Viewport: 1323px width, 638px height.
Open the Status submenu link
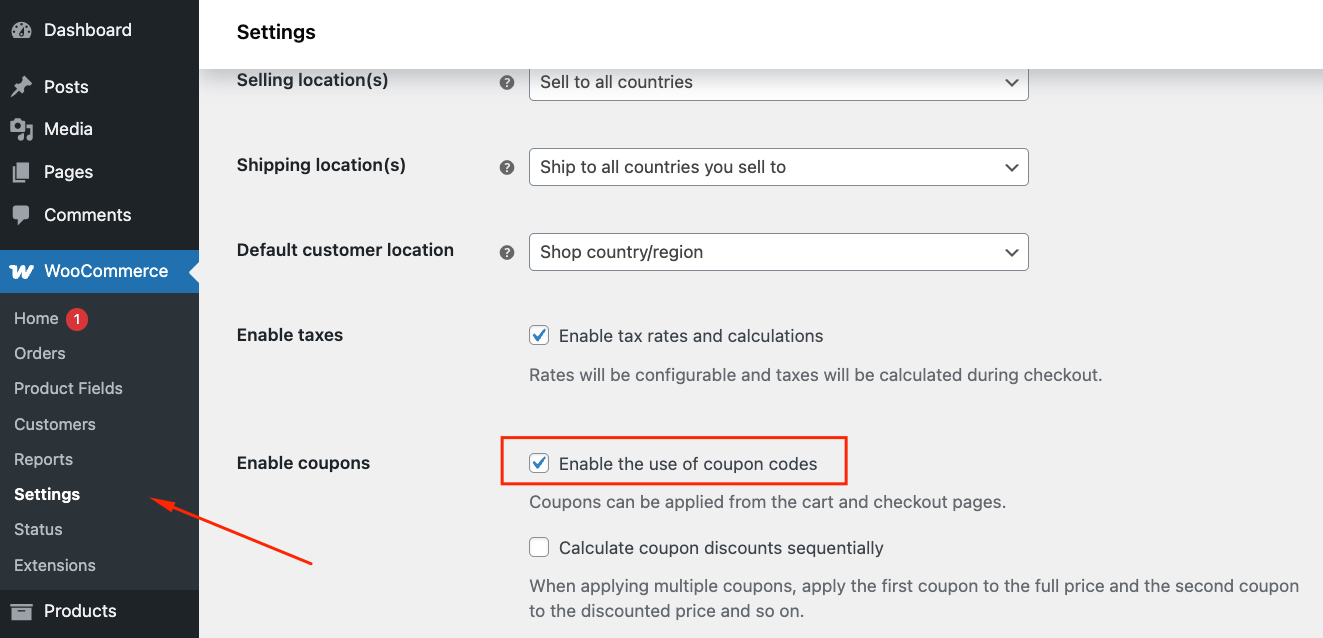tap(38, 529)
